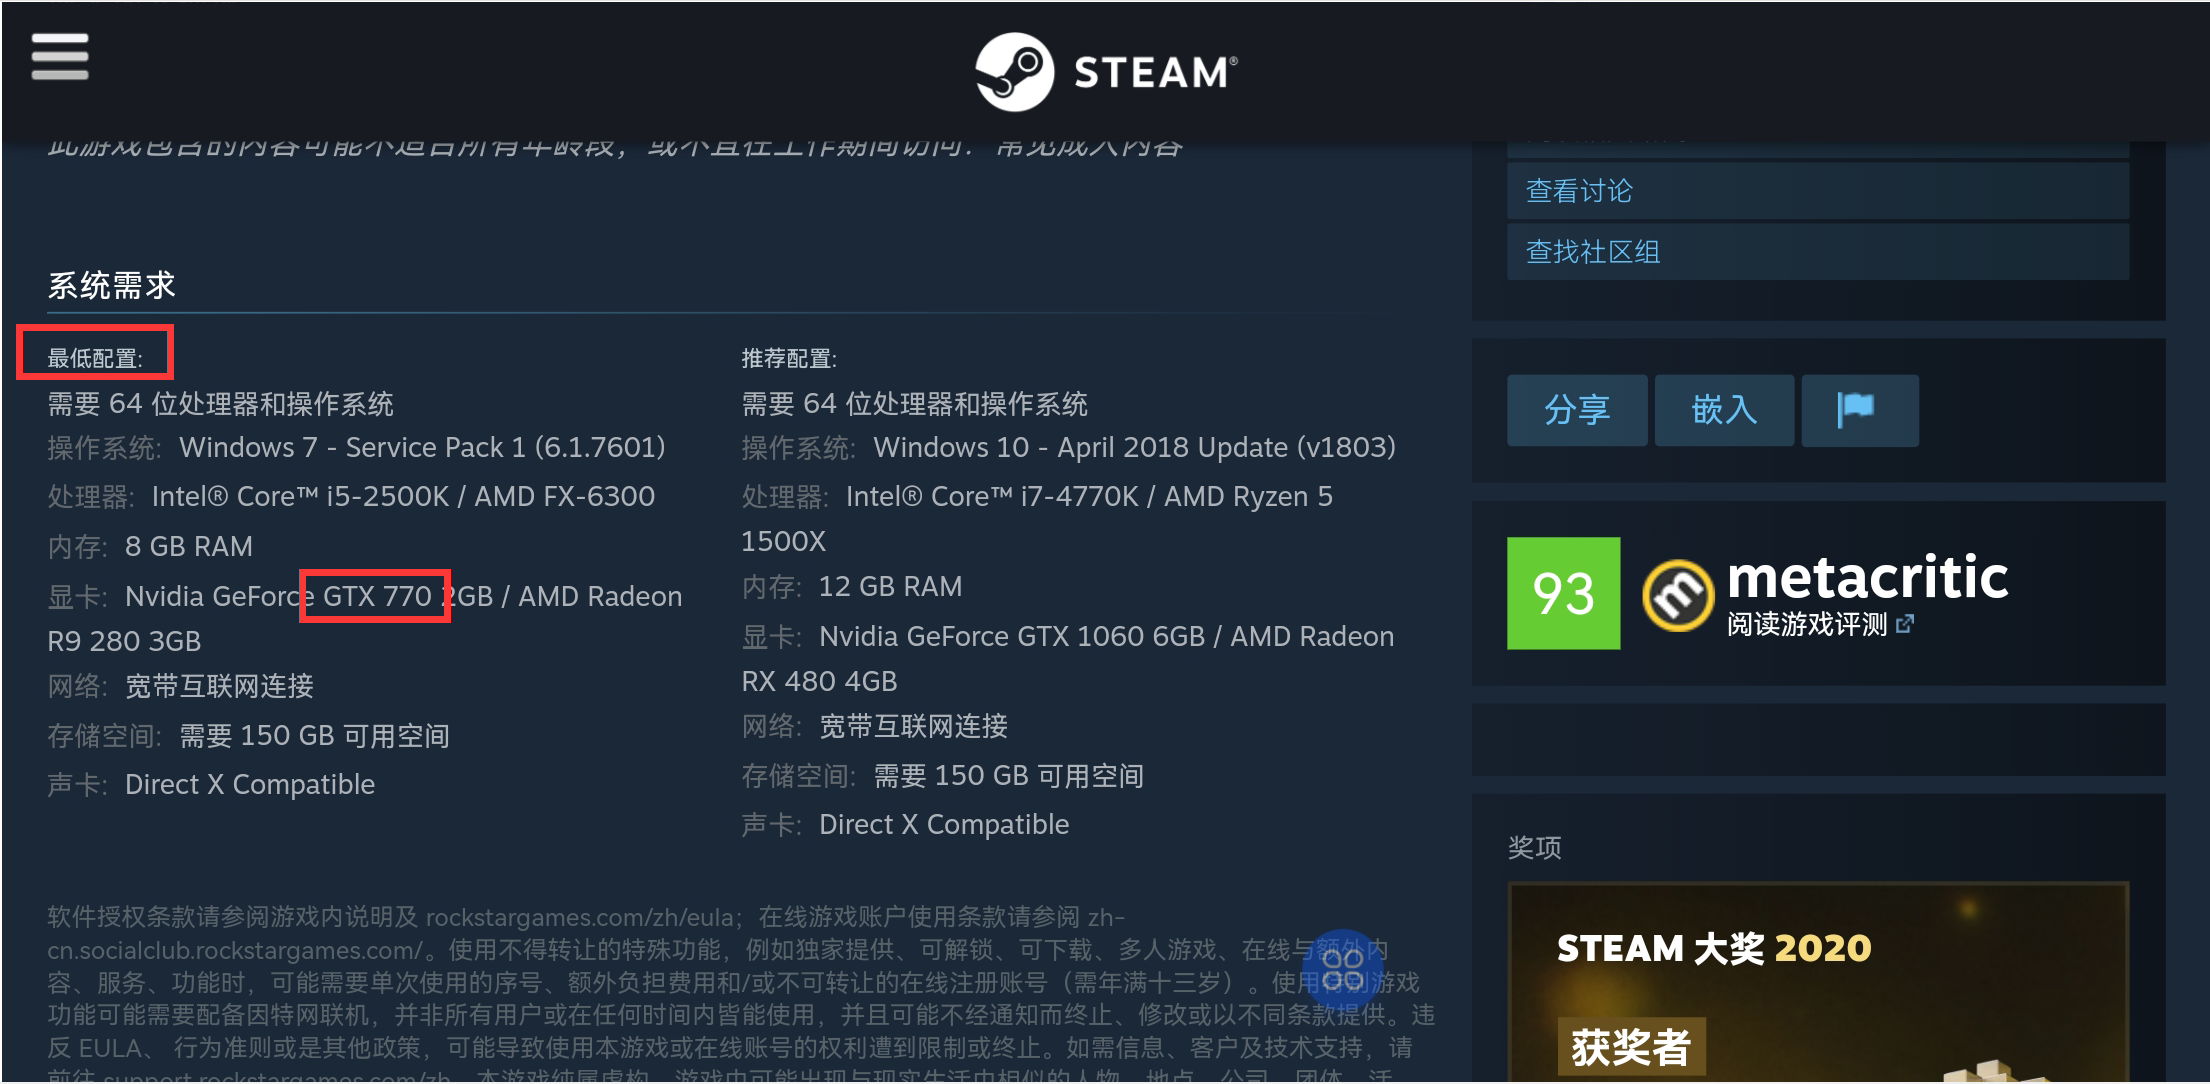Open the 查找社区组 link

1592,252
